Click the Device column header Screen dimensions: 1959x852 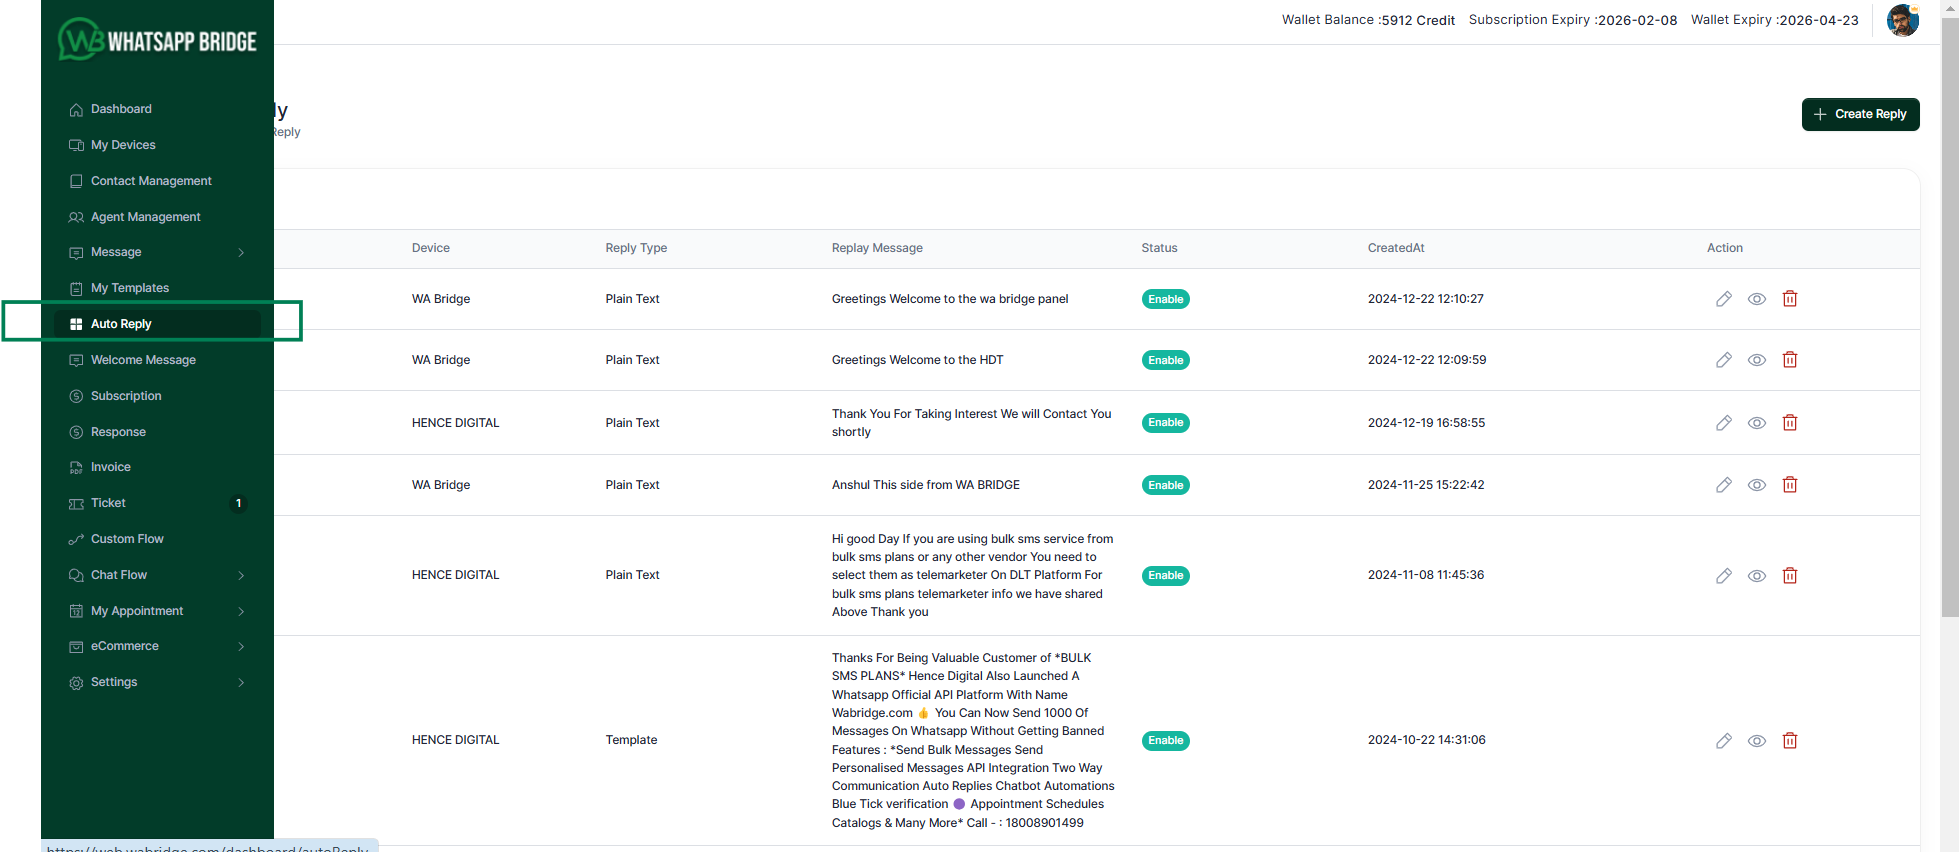point(431,248)
